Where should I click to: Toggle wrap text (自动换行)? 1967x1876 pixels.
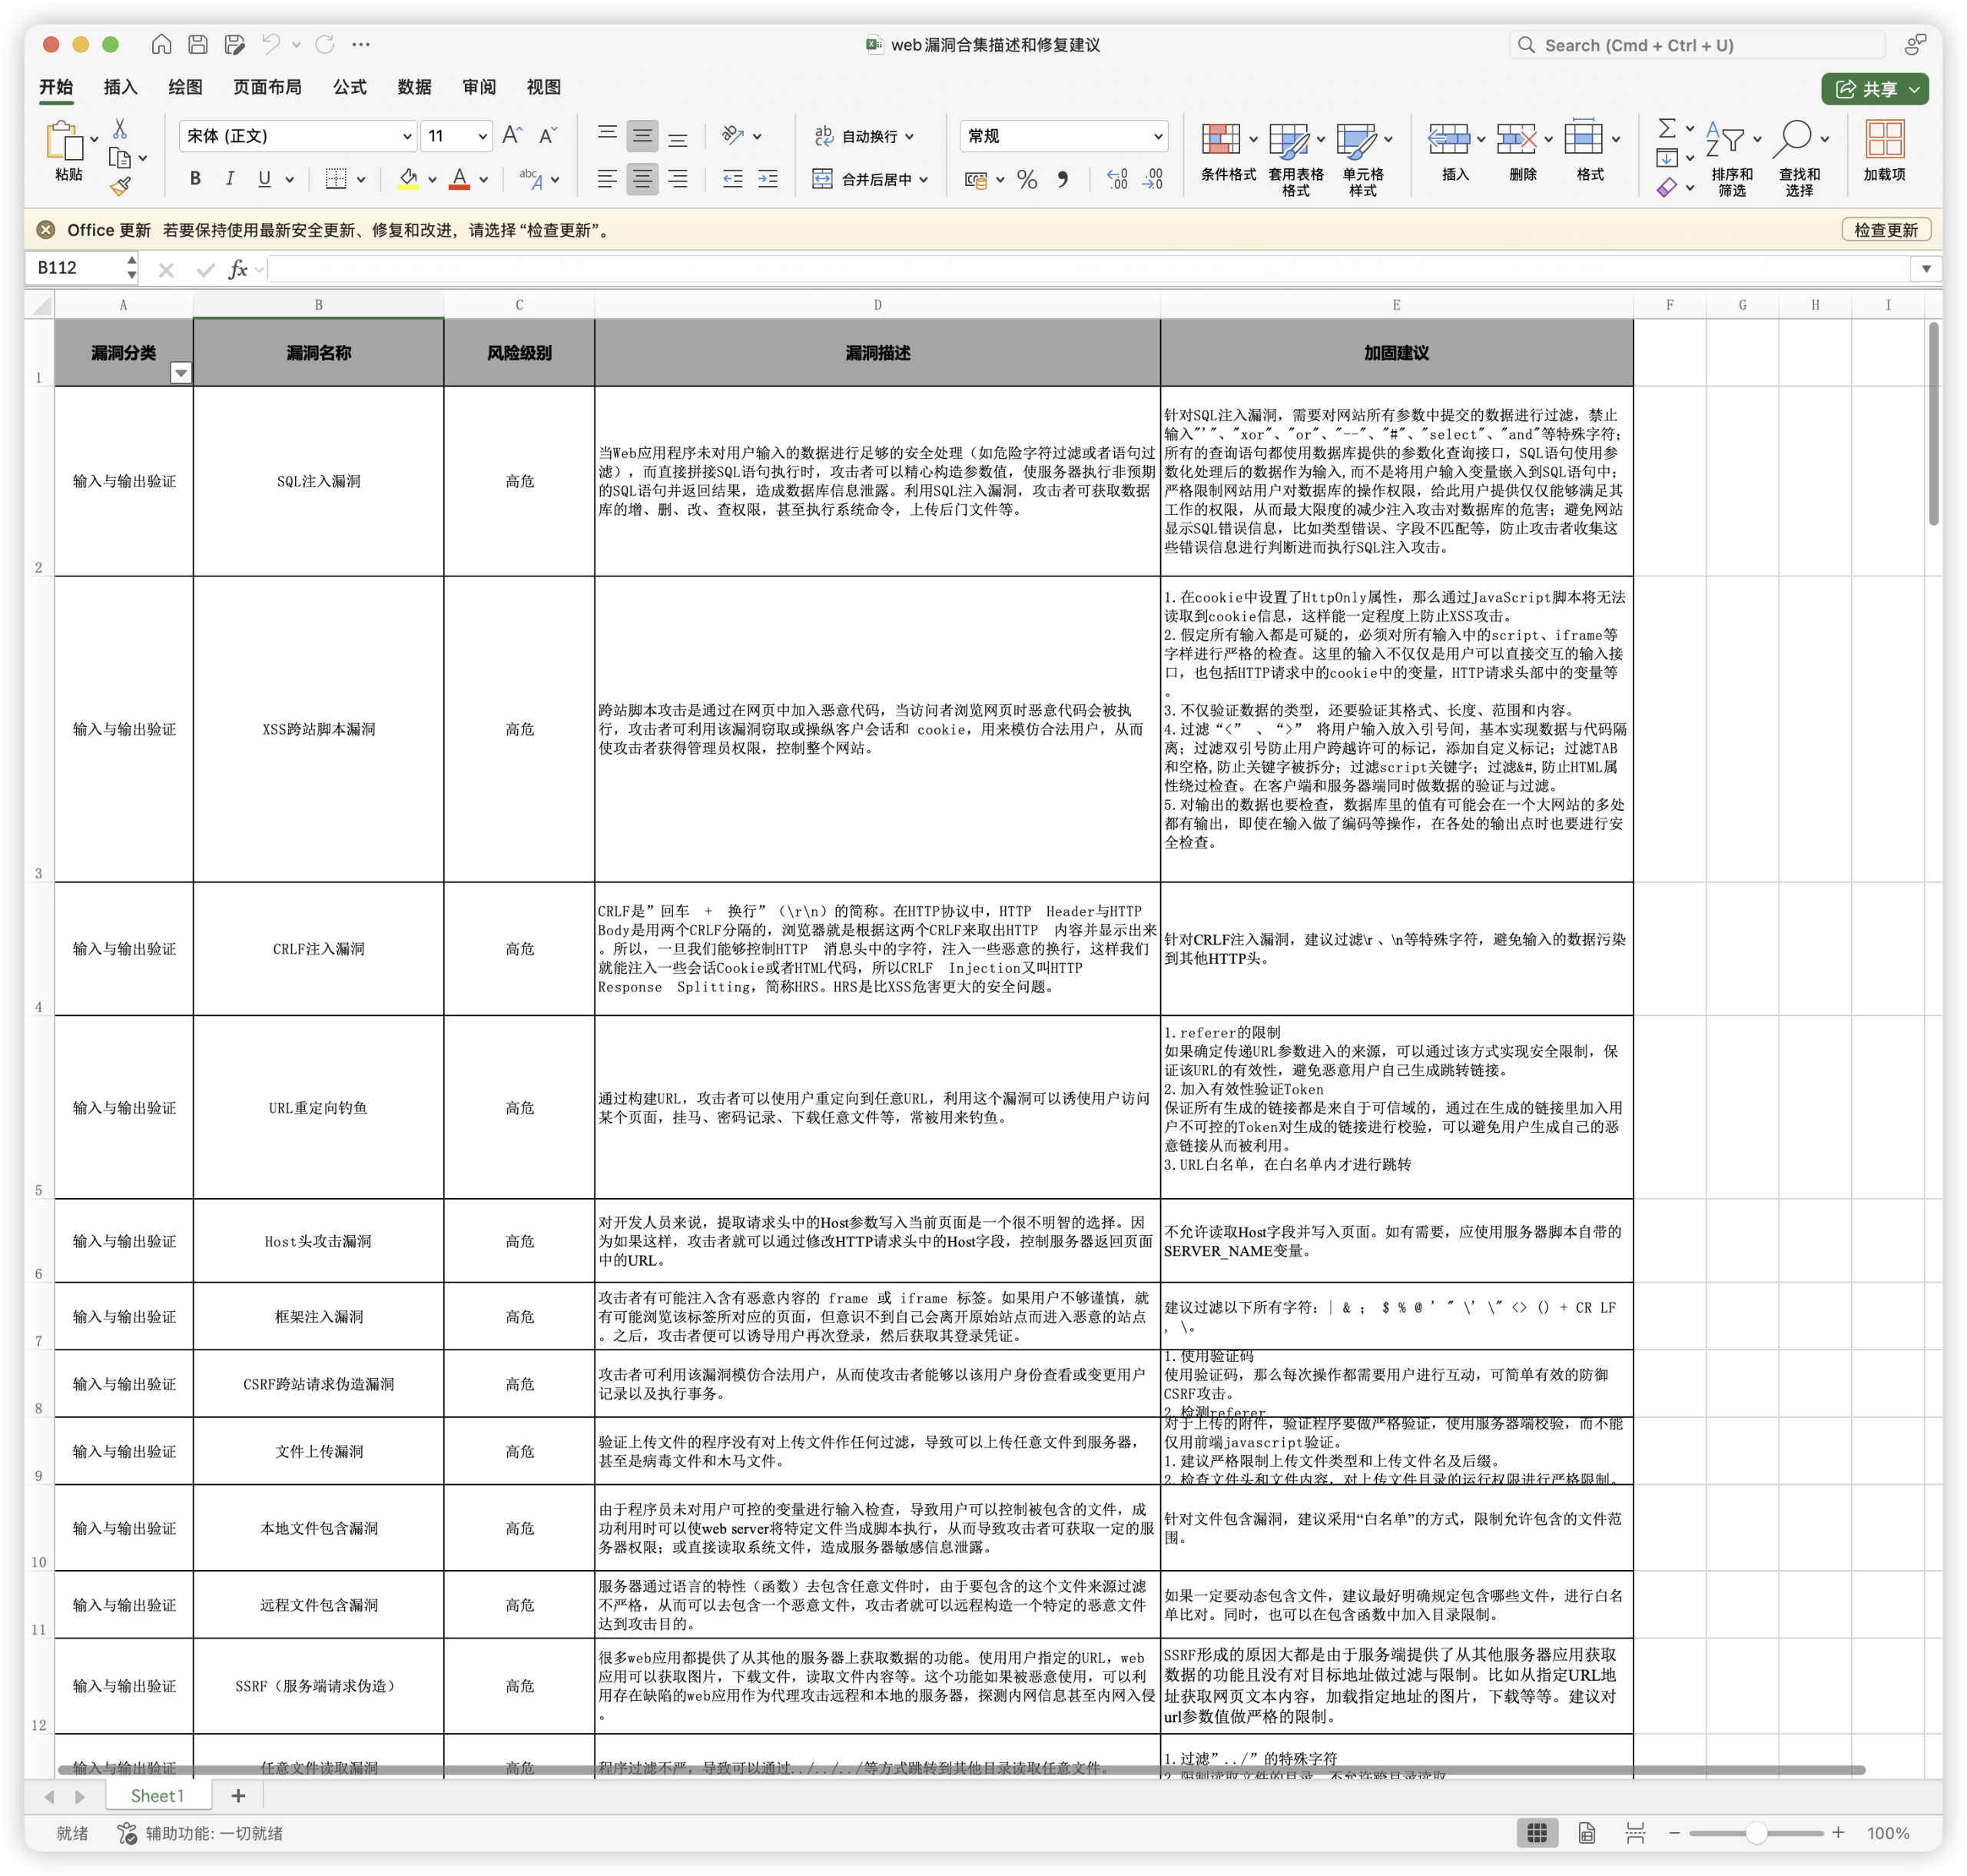[x=865, y=136]
